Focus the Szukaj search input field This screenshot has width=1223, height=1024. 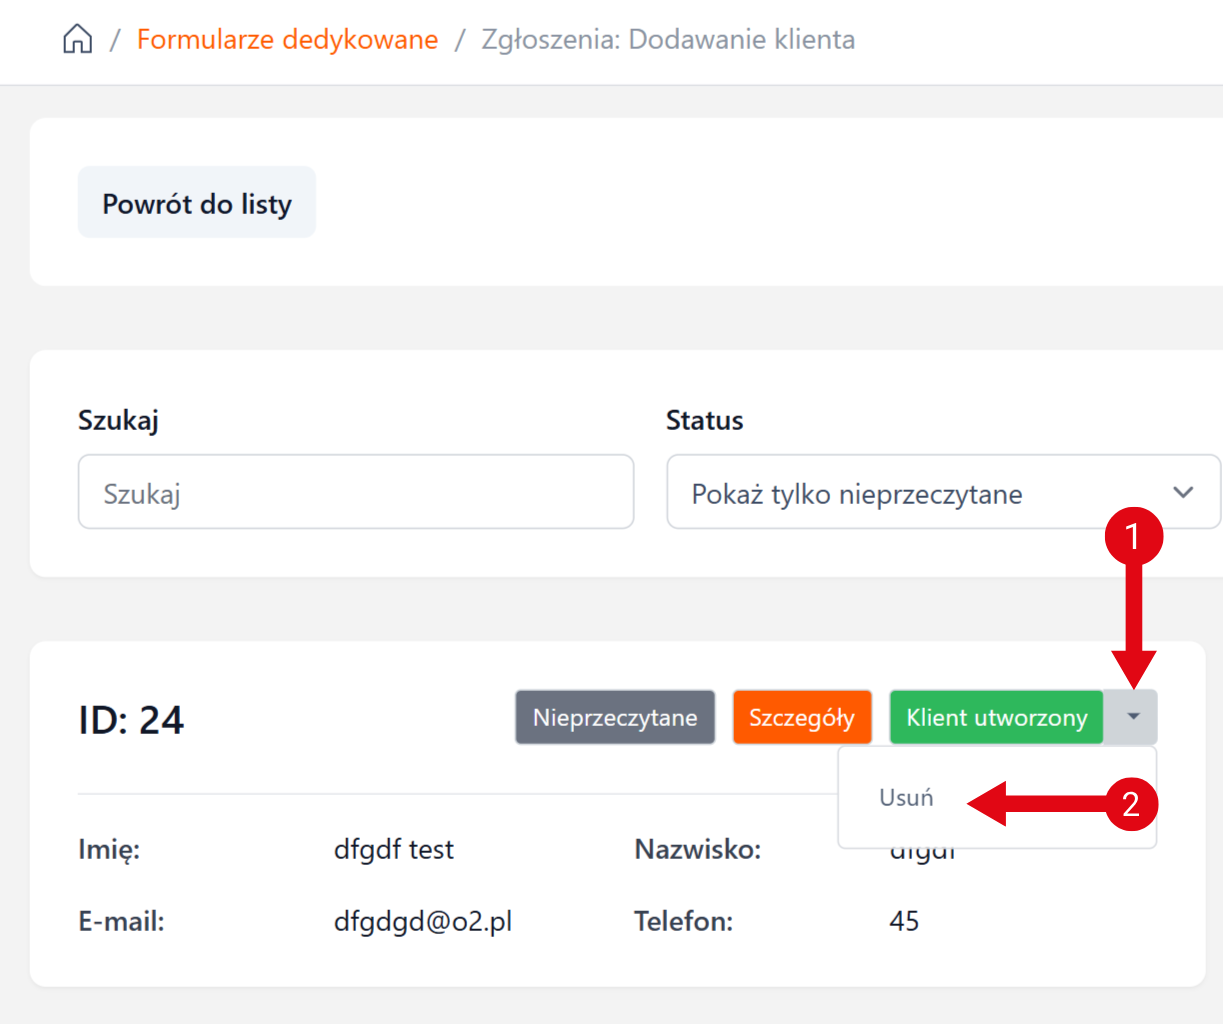click(x=356, y=492)
